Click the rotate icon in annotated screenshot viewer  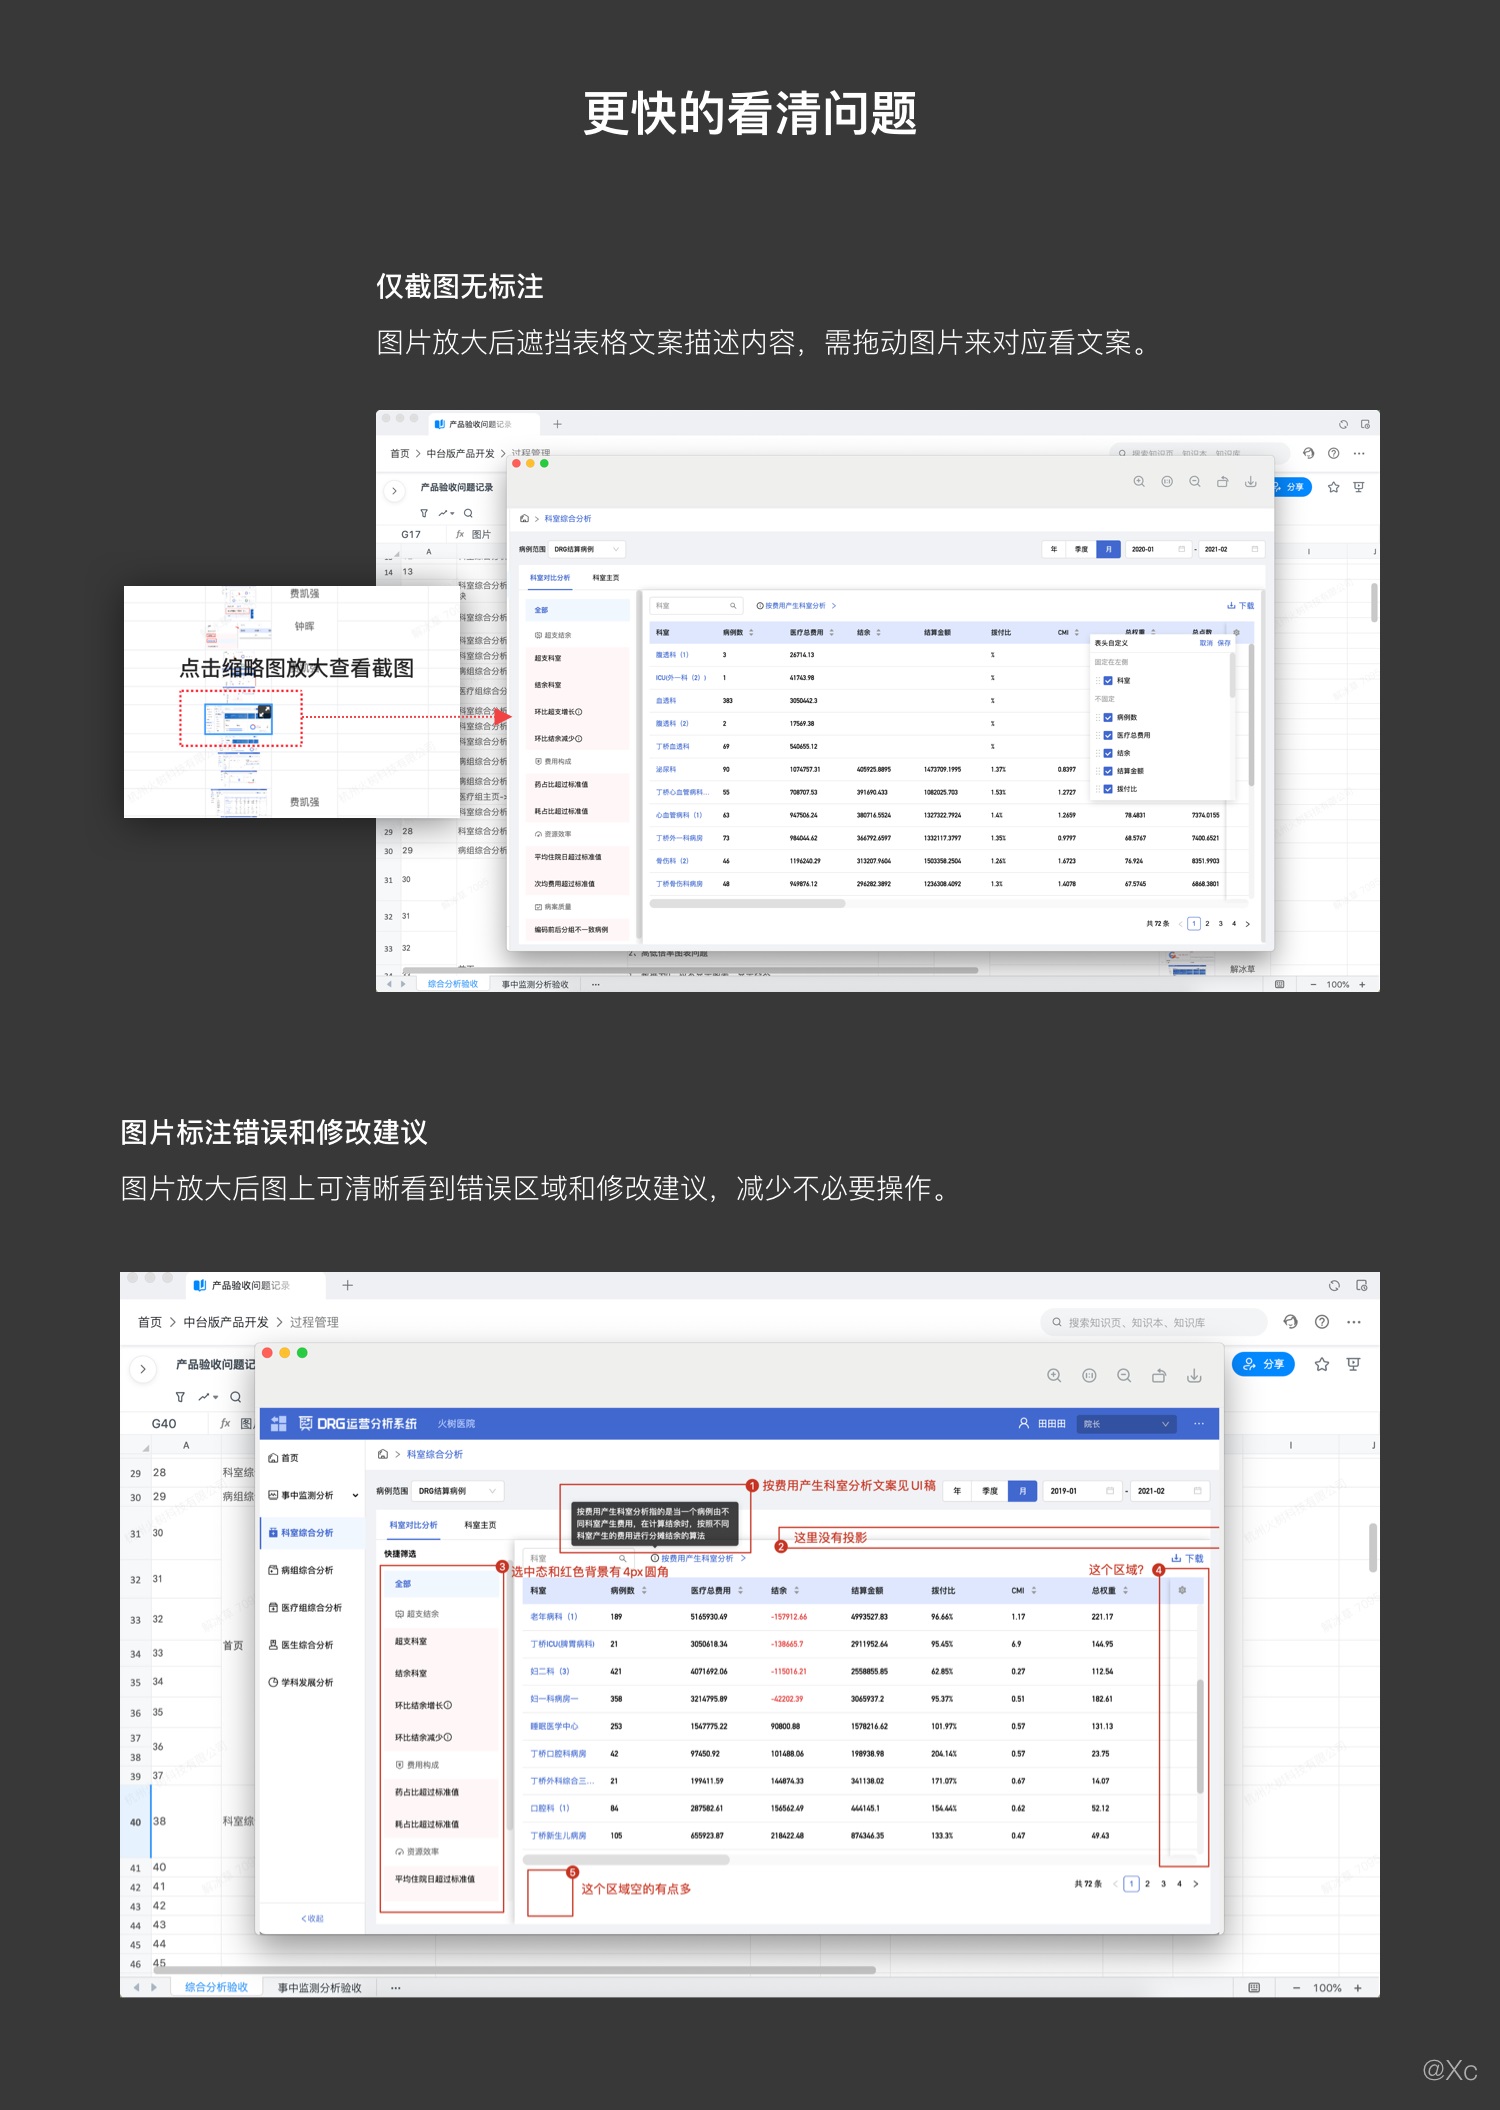pyautogui.click(x=1159, y=1375)
